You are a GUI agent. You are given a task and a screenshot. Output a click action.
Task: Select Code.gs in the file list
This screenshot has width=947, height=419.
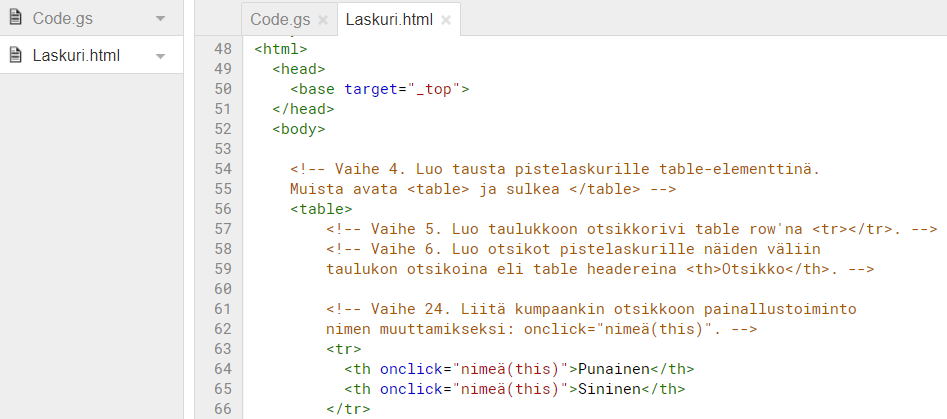(x=64, y=19)
